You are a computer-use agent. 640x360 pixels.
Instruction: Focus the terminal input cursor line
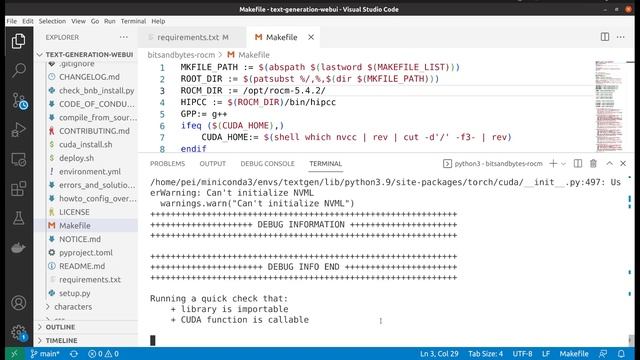153,340
